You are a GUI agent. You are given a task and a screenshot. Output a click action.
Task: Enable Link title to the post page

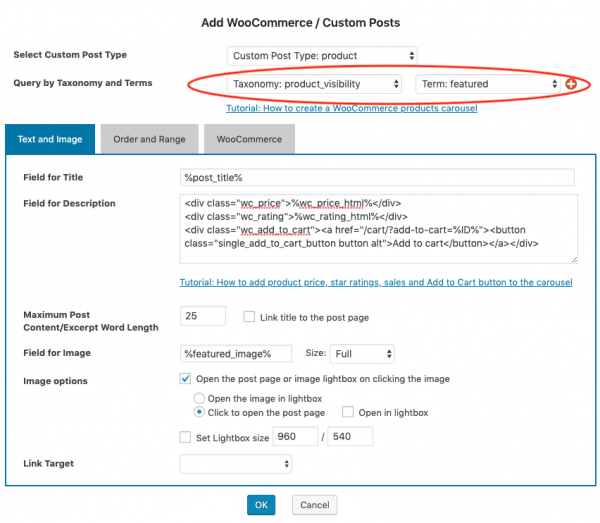(x=250, y=317)
